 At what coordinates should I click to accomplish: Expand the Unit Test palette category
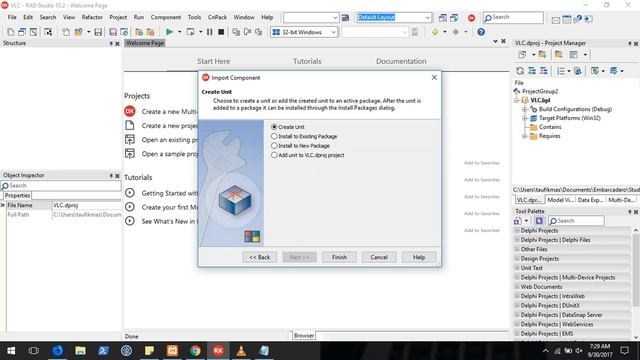click(x=517, y=268)
